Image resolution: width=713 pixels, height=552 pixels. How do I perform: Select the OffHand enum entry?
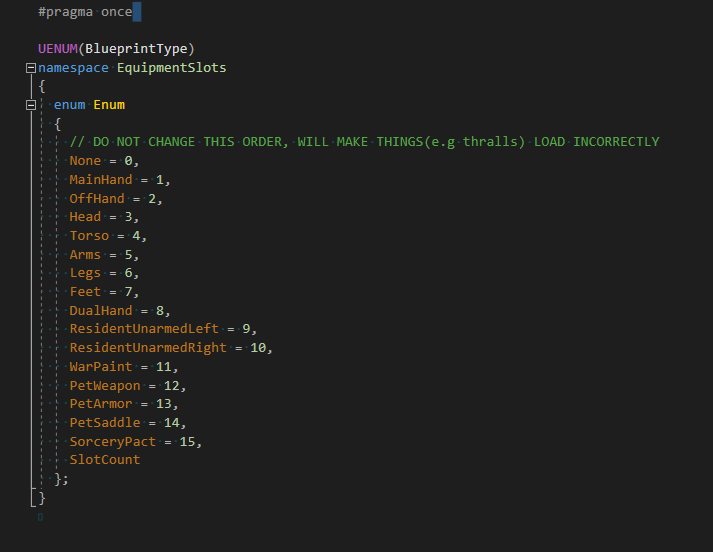click(x=97, y=198)
